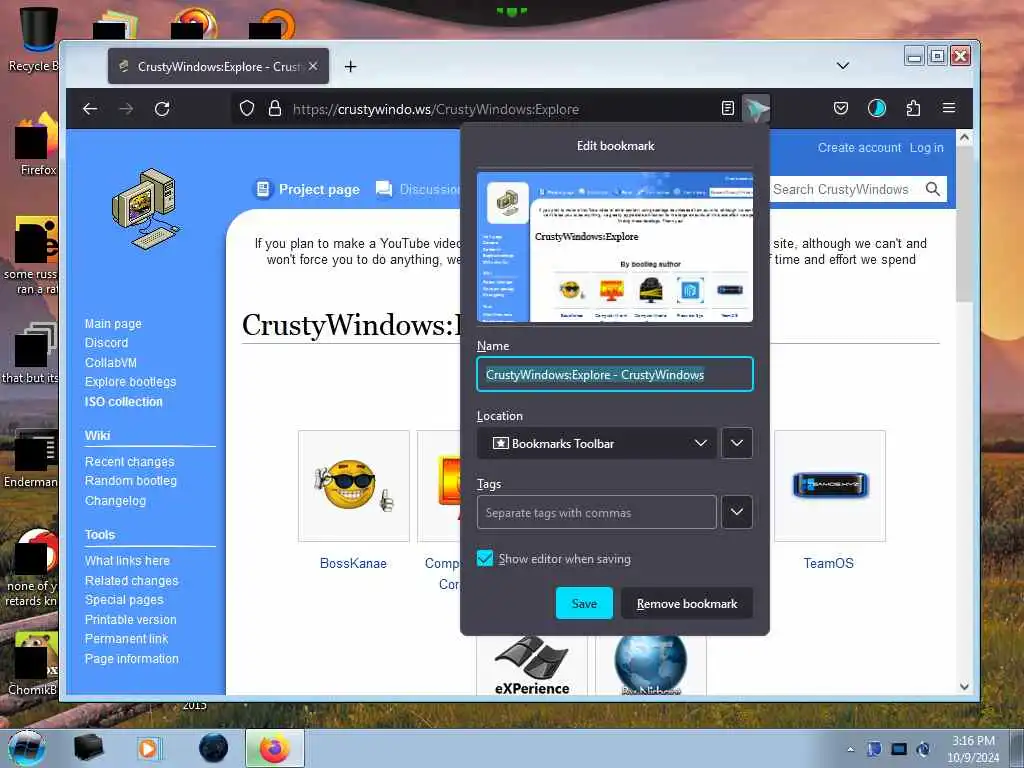Open Explore bootlegs sidebar link

(x=130, y=382)
